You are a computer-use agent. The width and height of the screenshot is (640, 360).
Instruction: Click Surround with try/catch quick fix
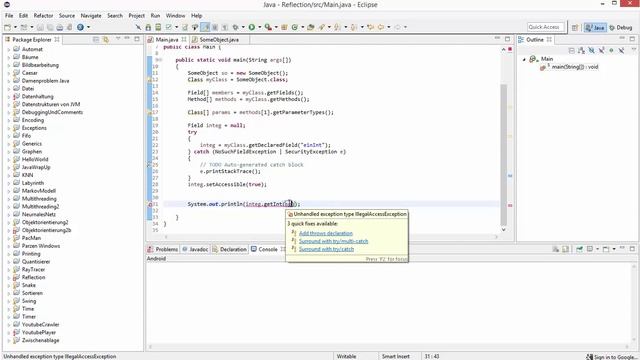pyautogui.click(x=326, y=249)
